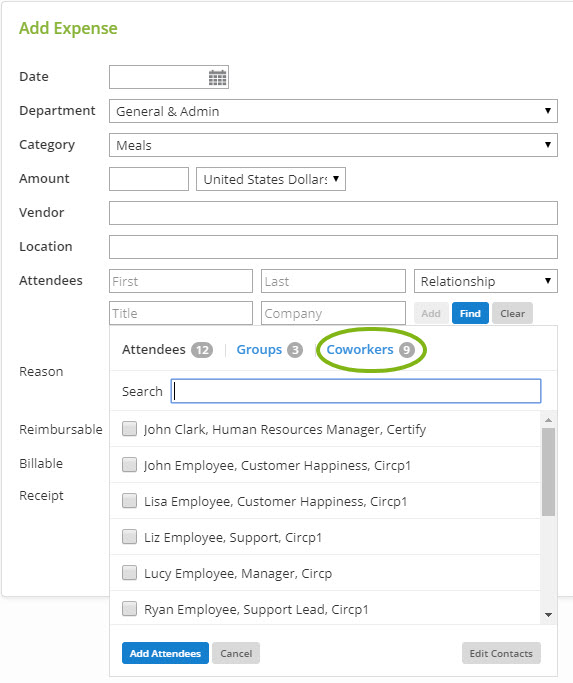Open the Relationship dropdown
The image size is (573, 683).
pyautogui.click(x=485, y=281)
